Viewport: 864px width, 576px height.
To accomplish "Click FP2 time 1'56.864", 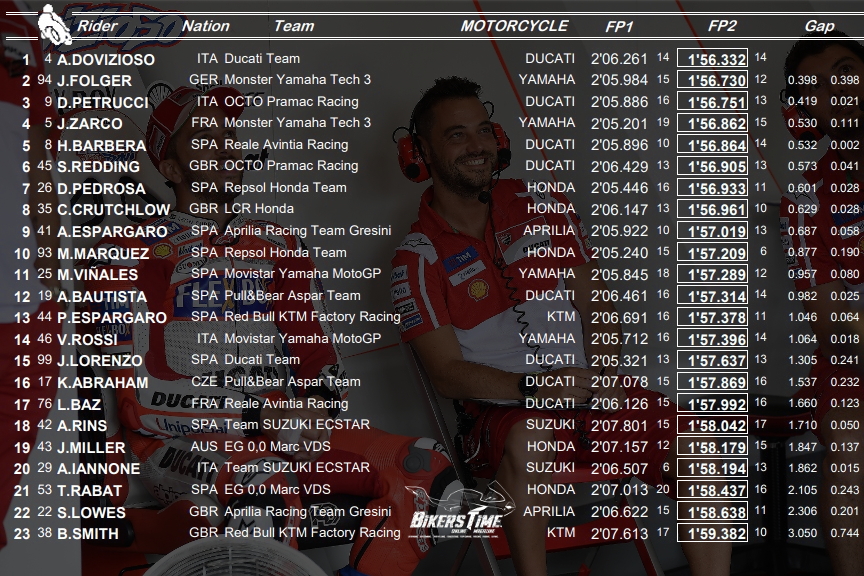I will (x=712, y=145).
